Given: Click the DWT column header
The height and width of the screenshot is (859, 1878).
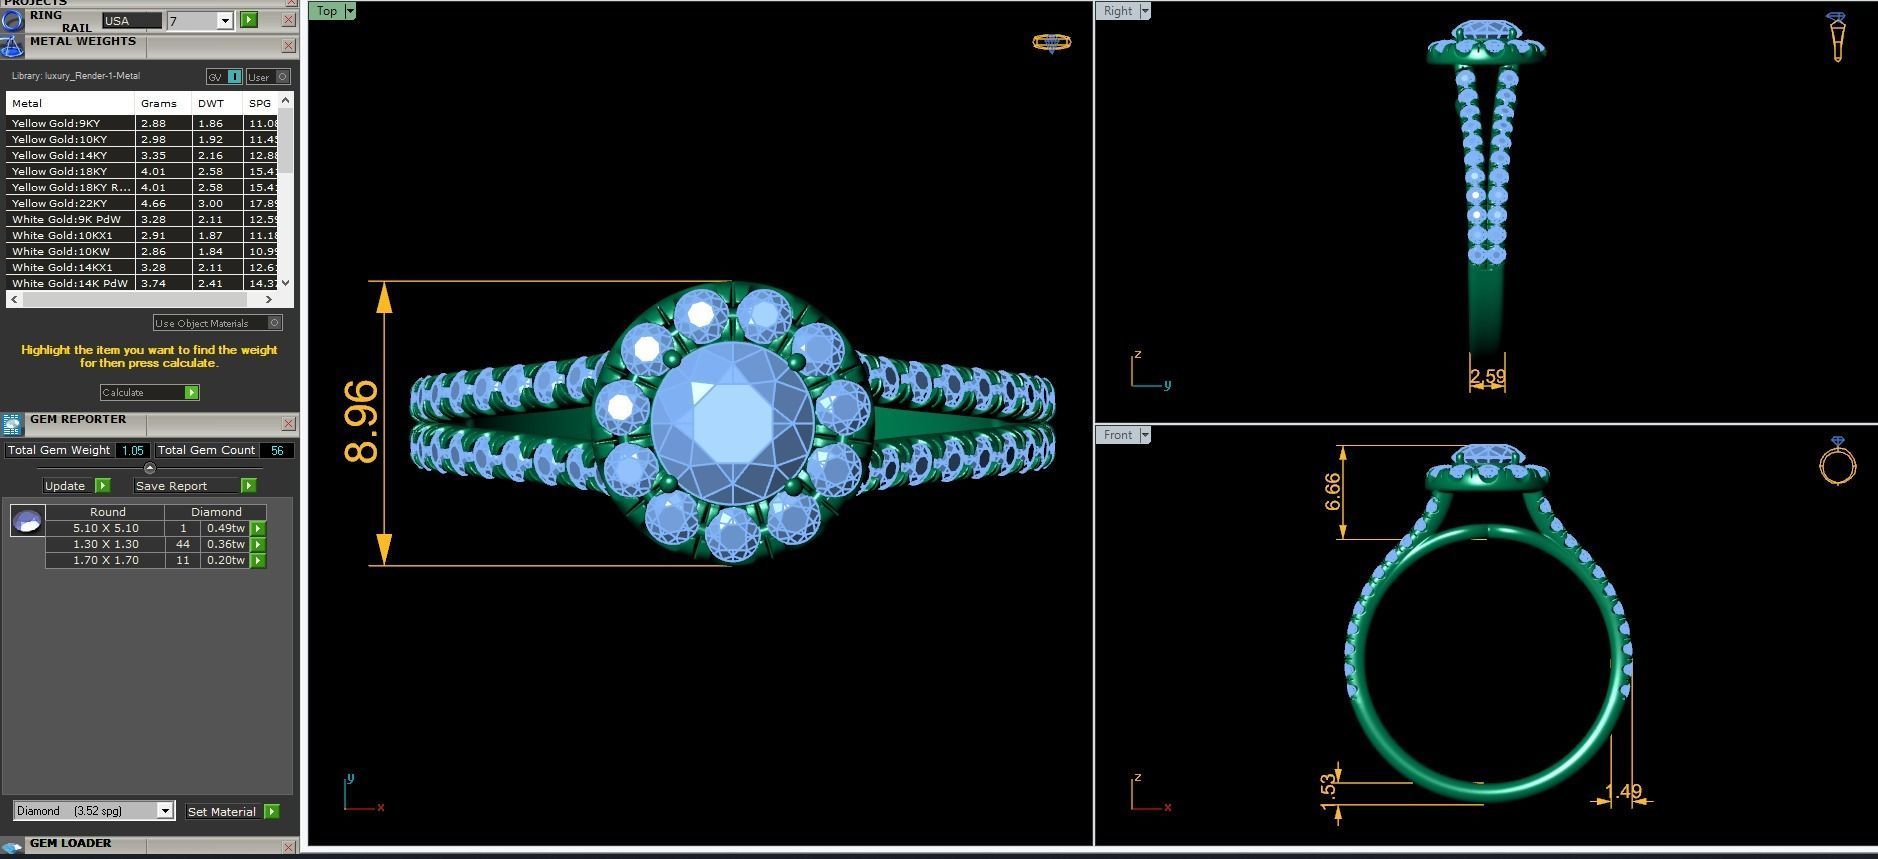Looking at the screenshot, I should point(217,103).
